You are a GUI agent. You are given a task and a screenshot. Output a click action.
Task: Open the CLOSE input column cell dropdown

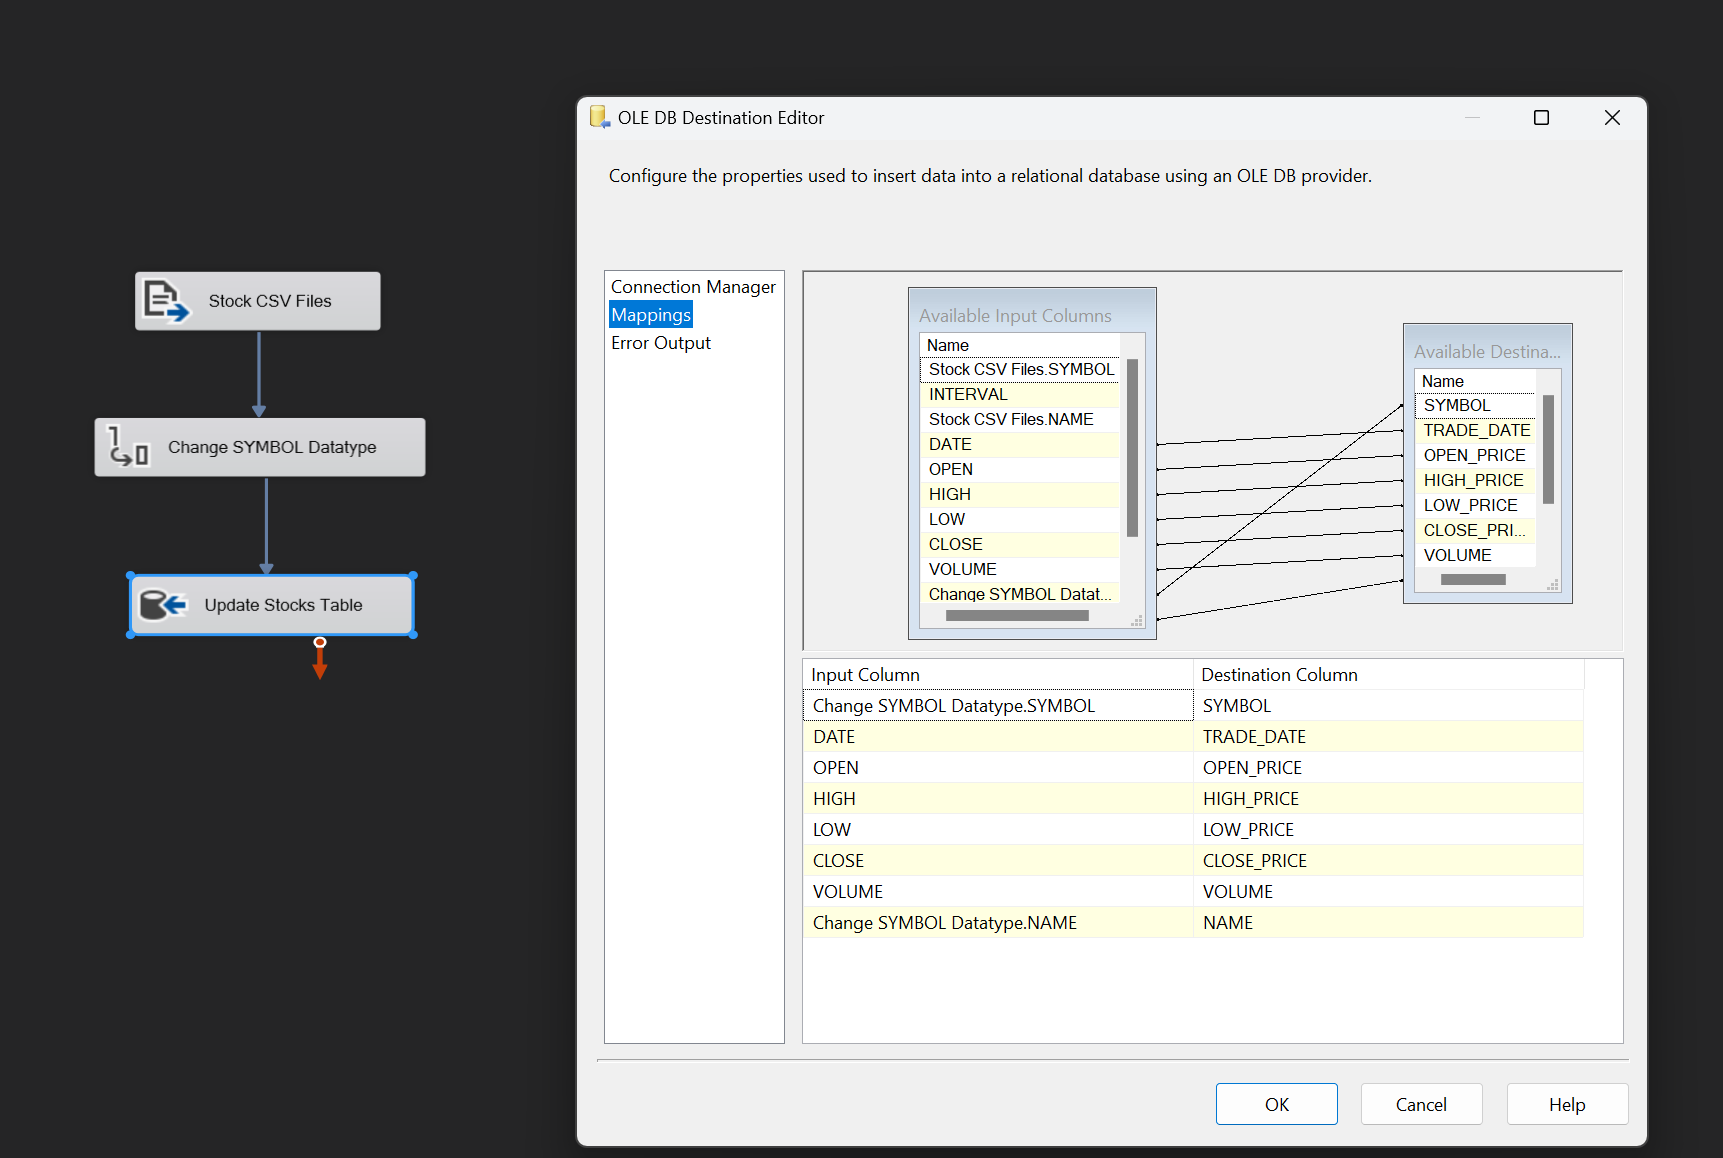click(997, 861)
